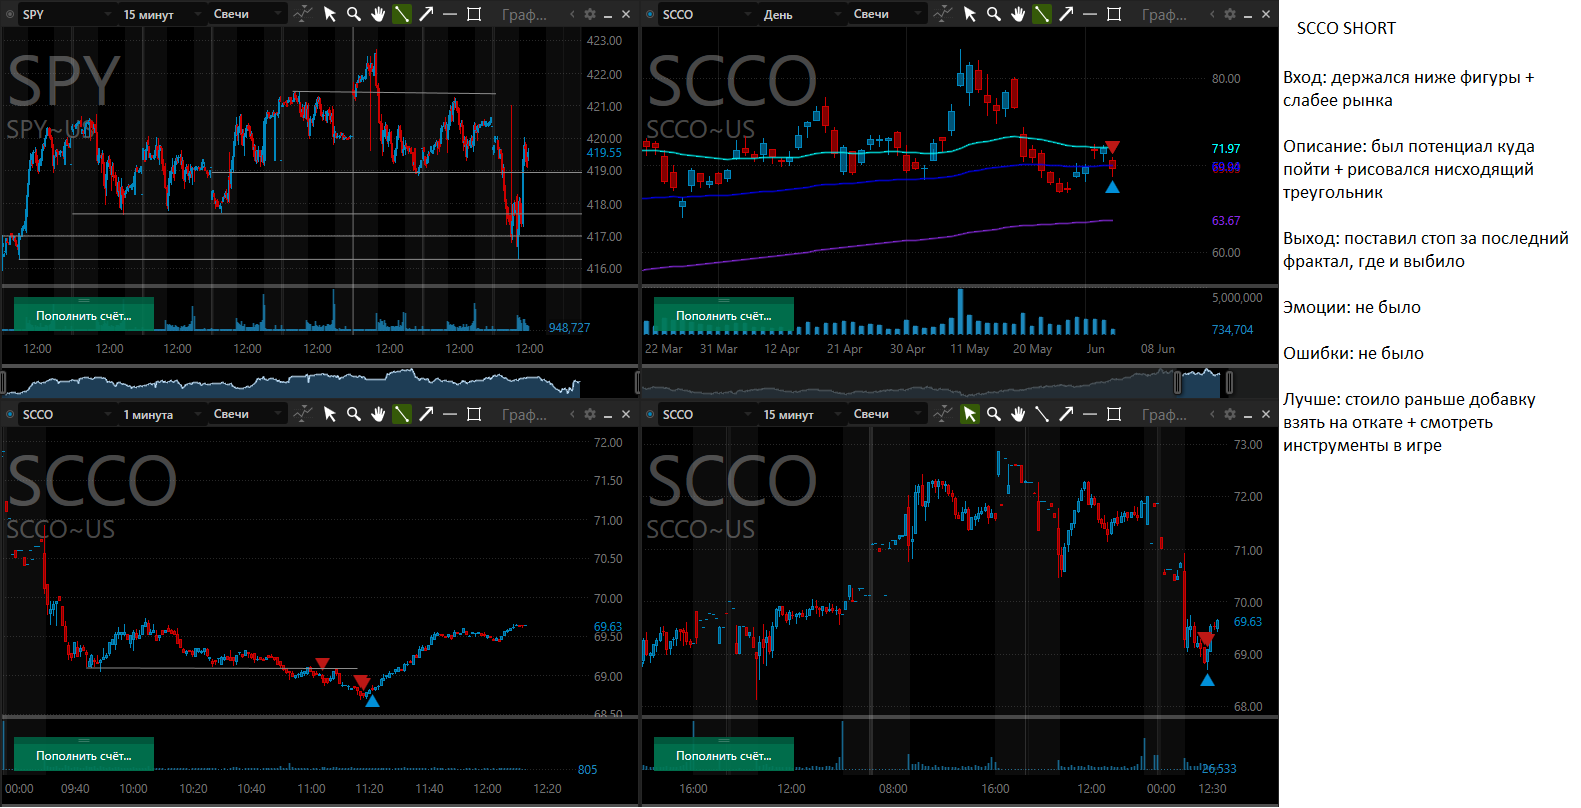Grab left range handle in SCCO daily navigator
The width and height of the screenshot is (1581, 808).
pos(1178,382)
